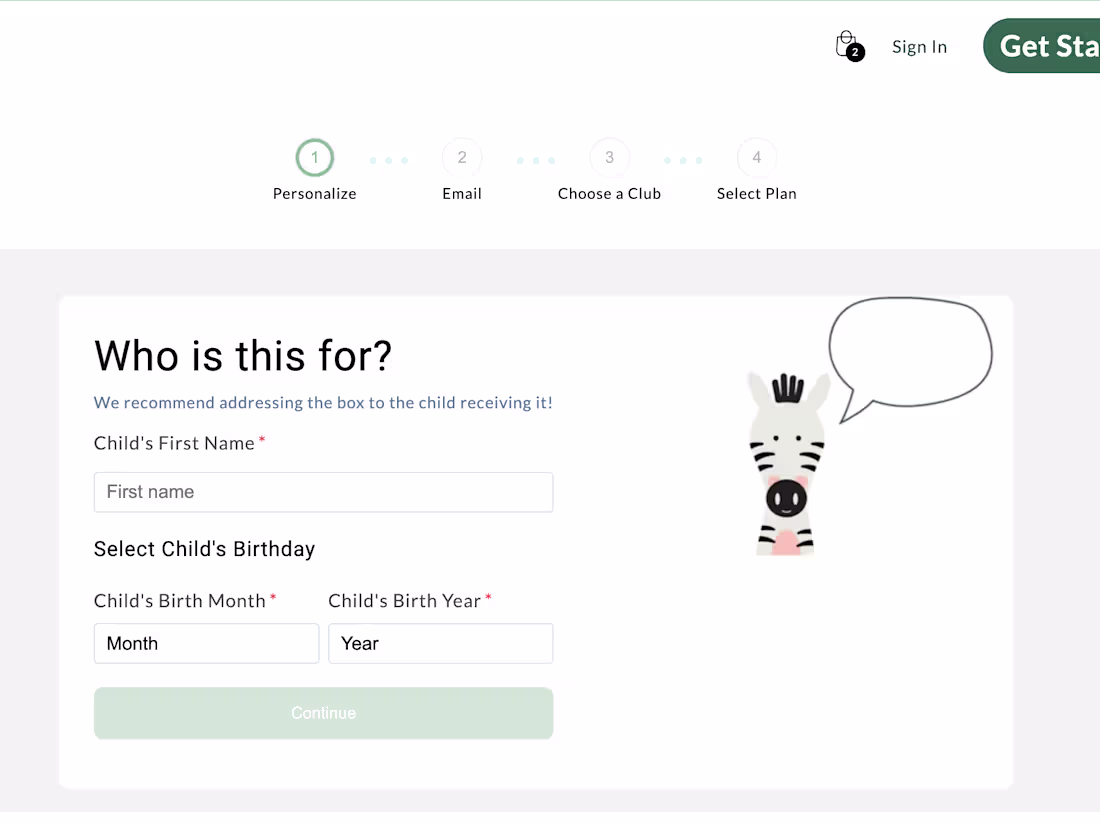Click the cart badge showing number 2
Screen dimensions: 1100x825
[x=855, y=53]
